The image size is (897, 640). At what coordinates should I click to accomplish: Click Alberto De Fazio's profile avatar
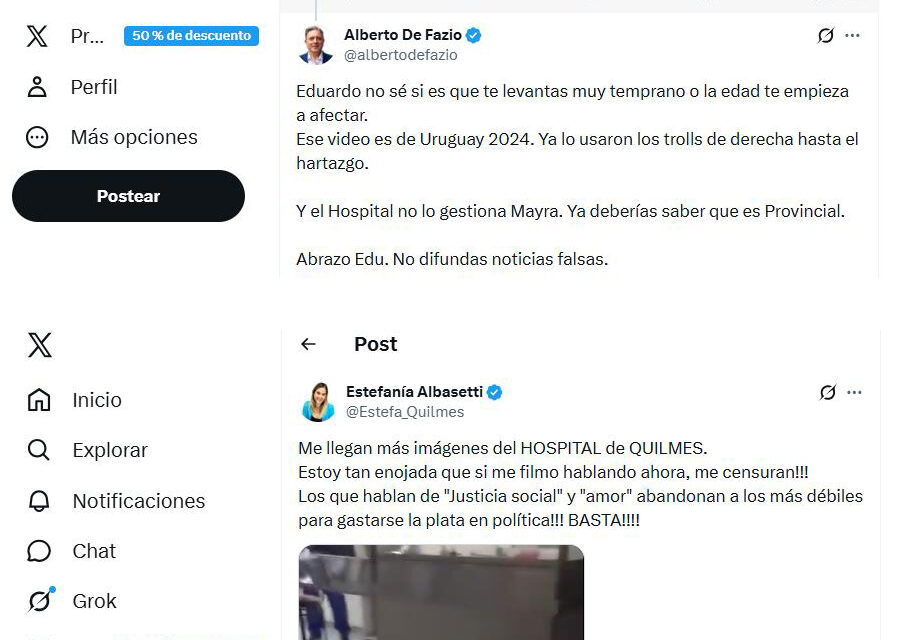(x=316, y=45)
